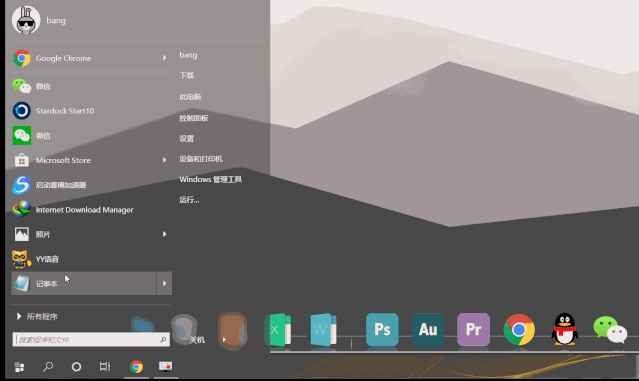The height and width of the screenshot is (381, 639).
Task: Expand 所有程序 programs list
Action: pos(37,317)
